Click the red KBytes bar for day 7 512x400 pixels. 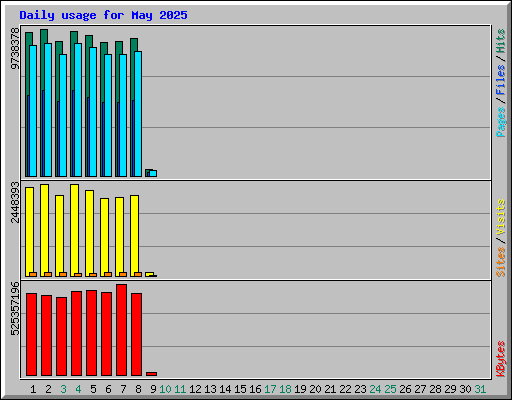point(121,330)
